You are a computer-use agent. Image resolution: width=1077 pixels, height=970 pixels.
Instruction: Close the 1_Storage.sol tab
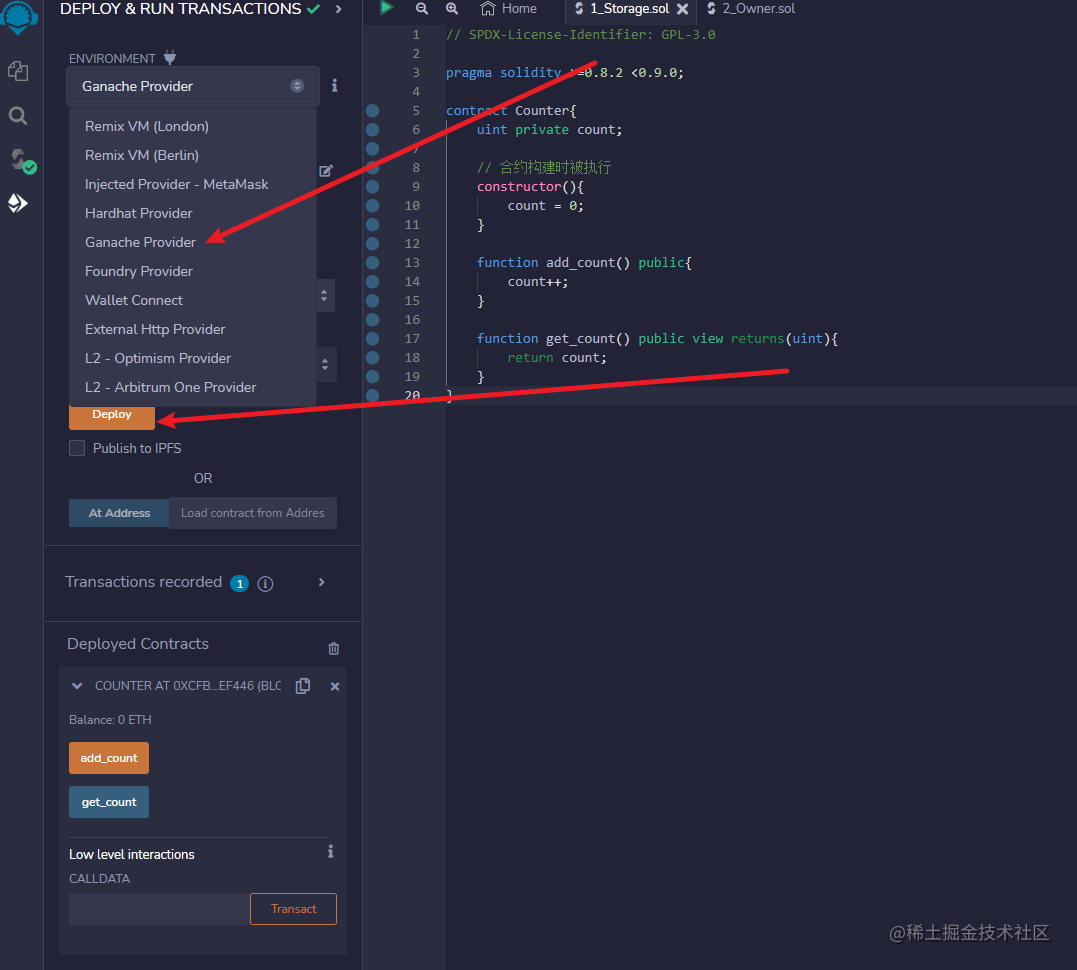pos(682,9)
